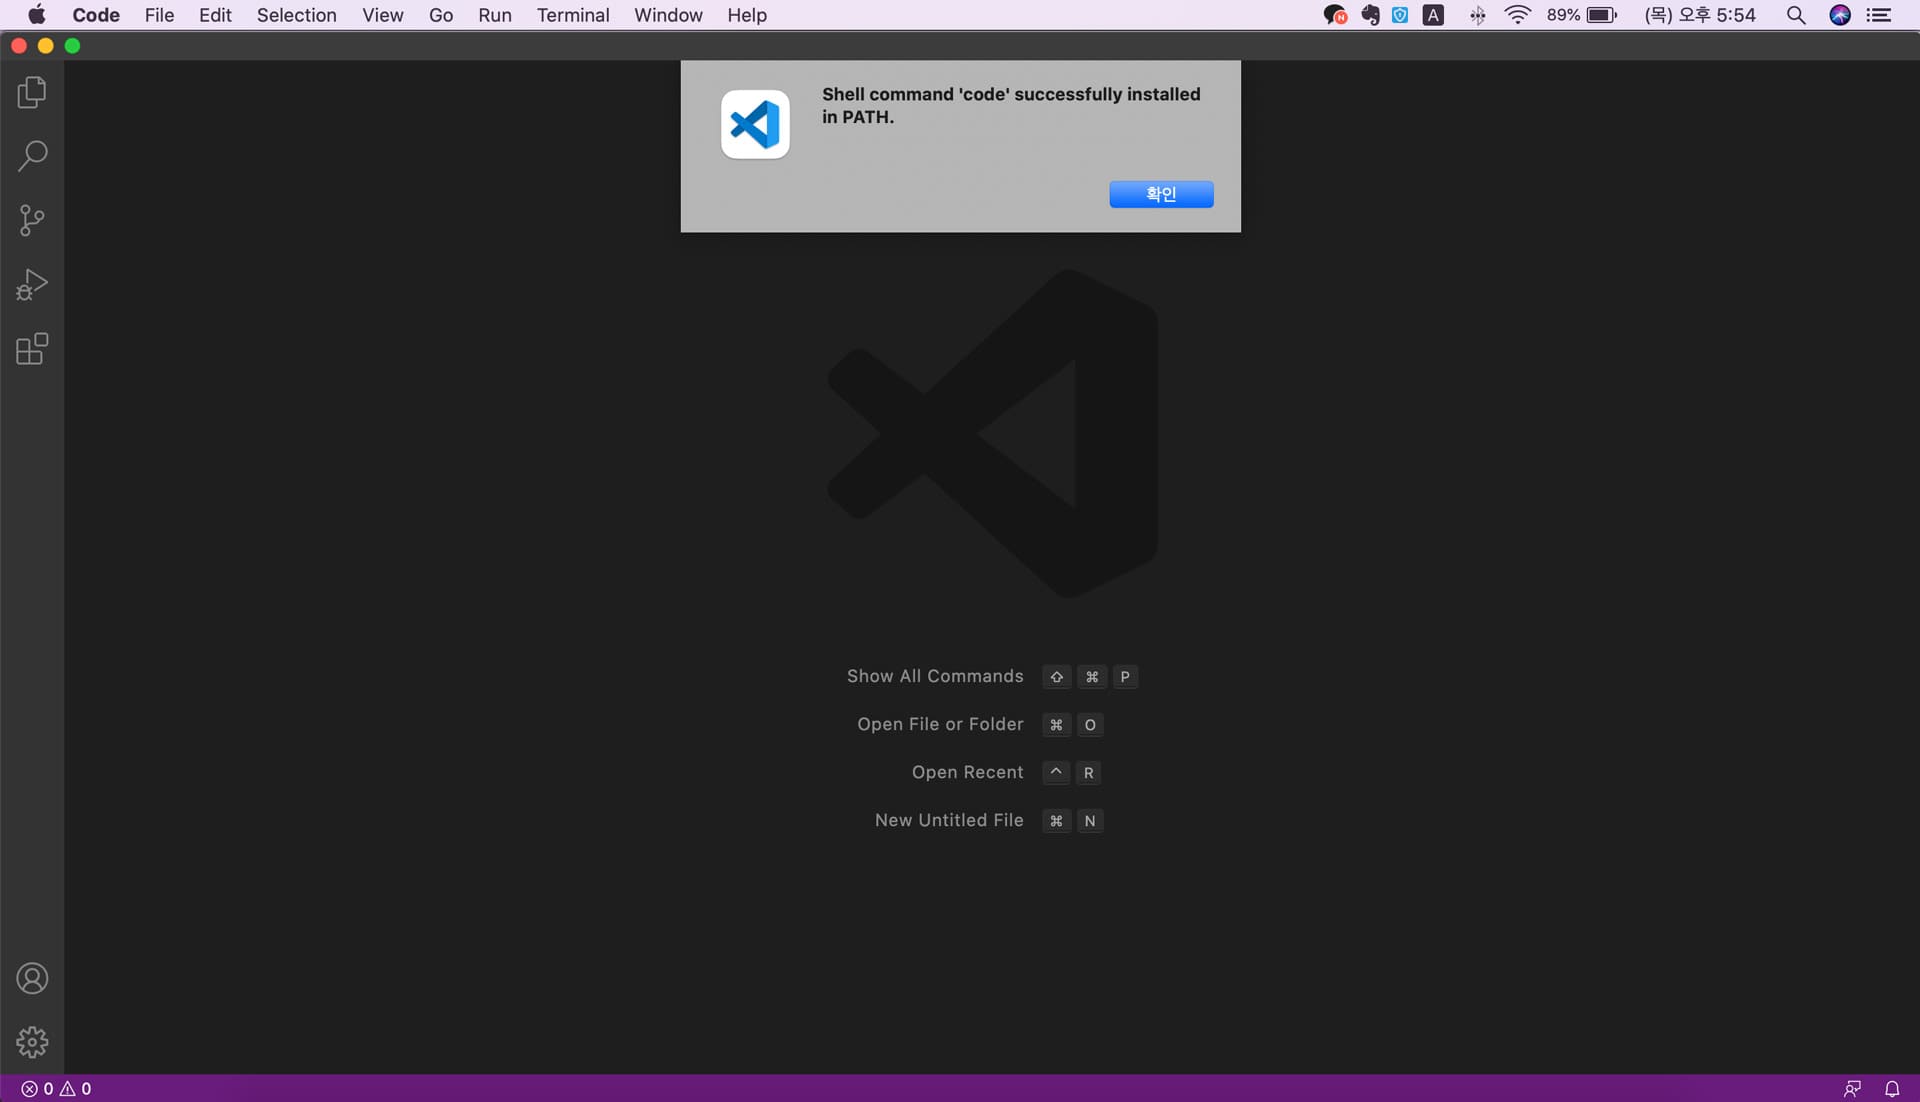
Task: Open the Extensions view
Action: click(x=31, y=348)
